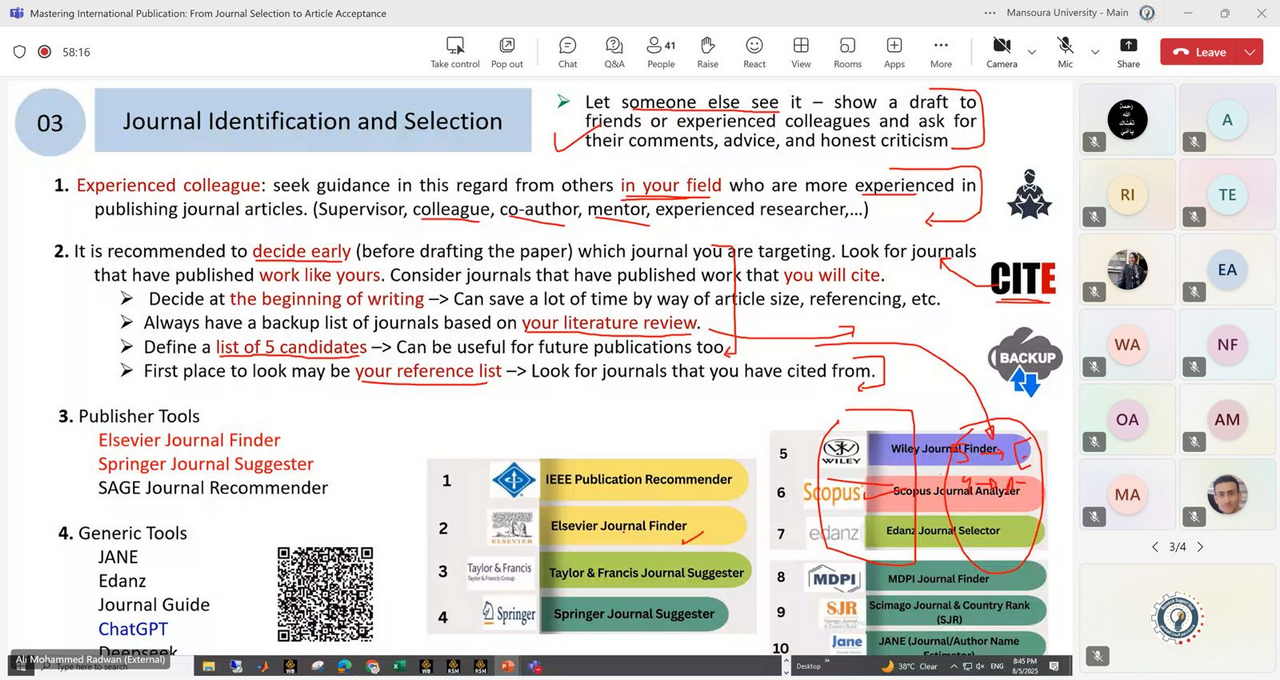1280x680 pixels.
Task: Expand the Leave options dropdown arrow
Action: 1251,52
